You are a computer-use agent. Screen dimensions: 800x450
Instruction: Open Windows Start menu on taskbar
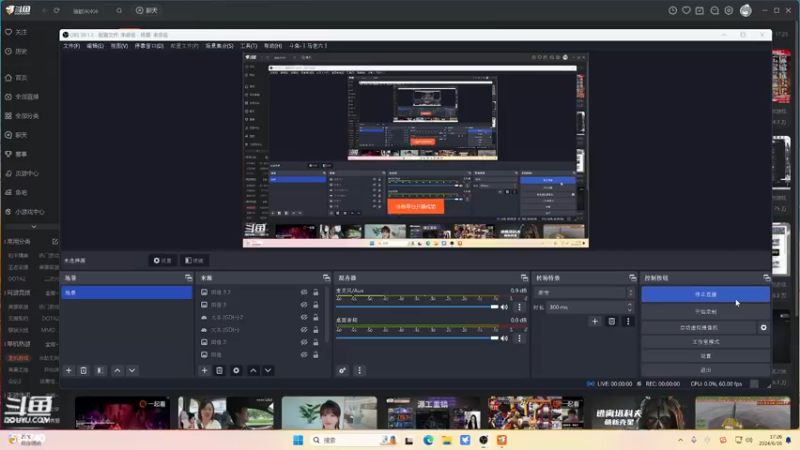click(x=298, y=440)
